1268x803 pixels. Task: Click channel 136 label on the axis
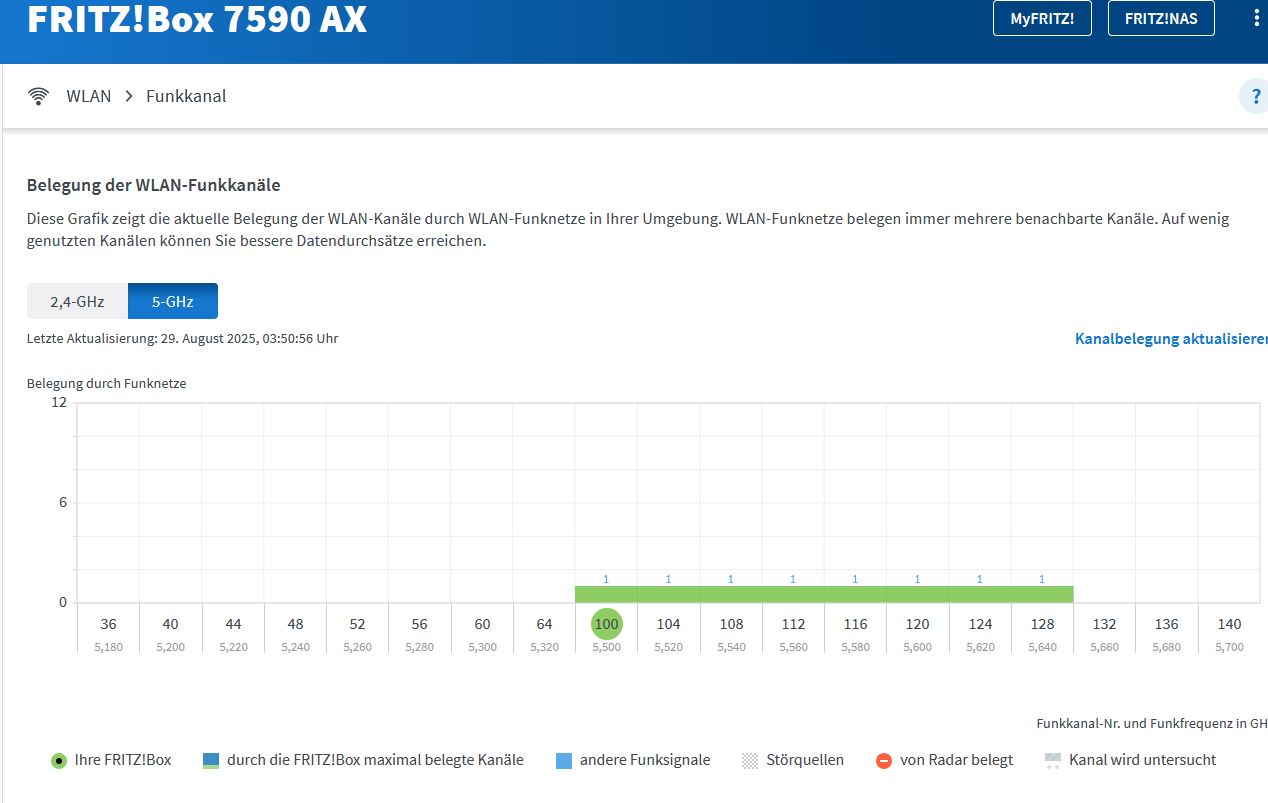tap(1166, 624)
